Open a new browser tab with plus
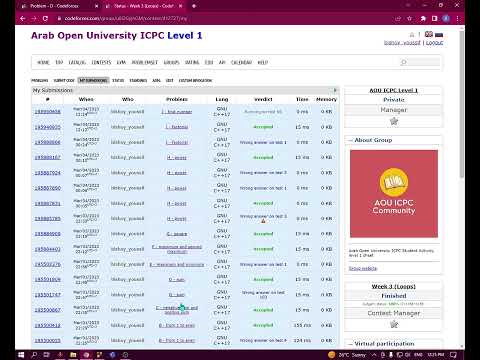Screen dimensions: 480x360 pos(194,6)
